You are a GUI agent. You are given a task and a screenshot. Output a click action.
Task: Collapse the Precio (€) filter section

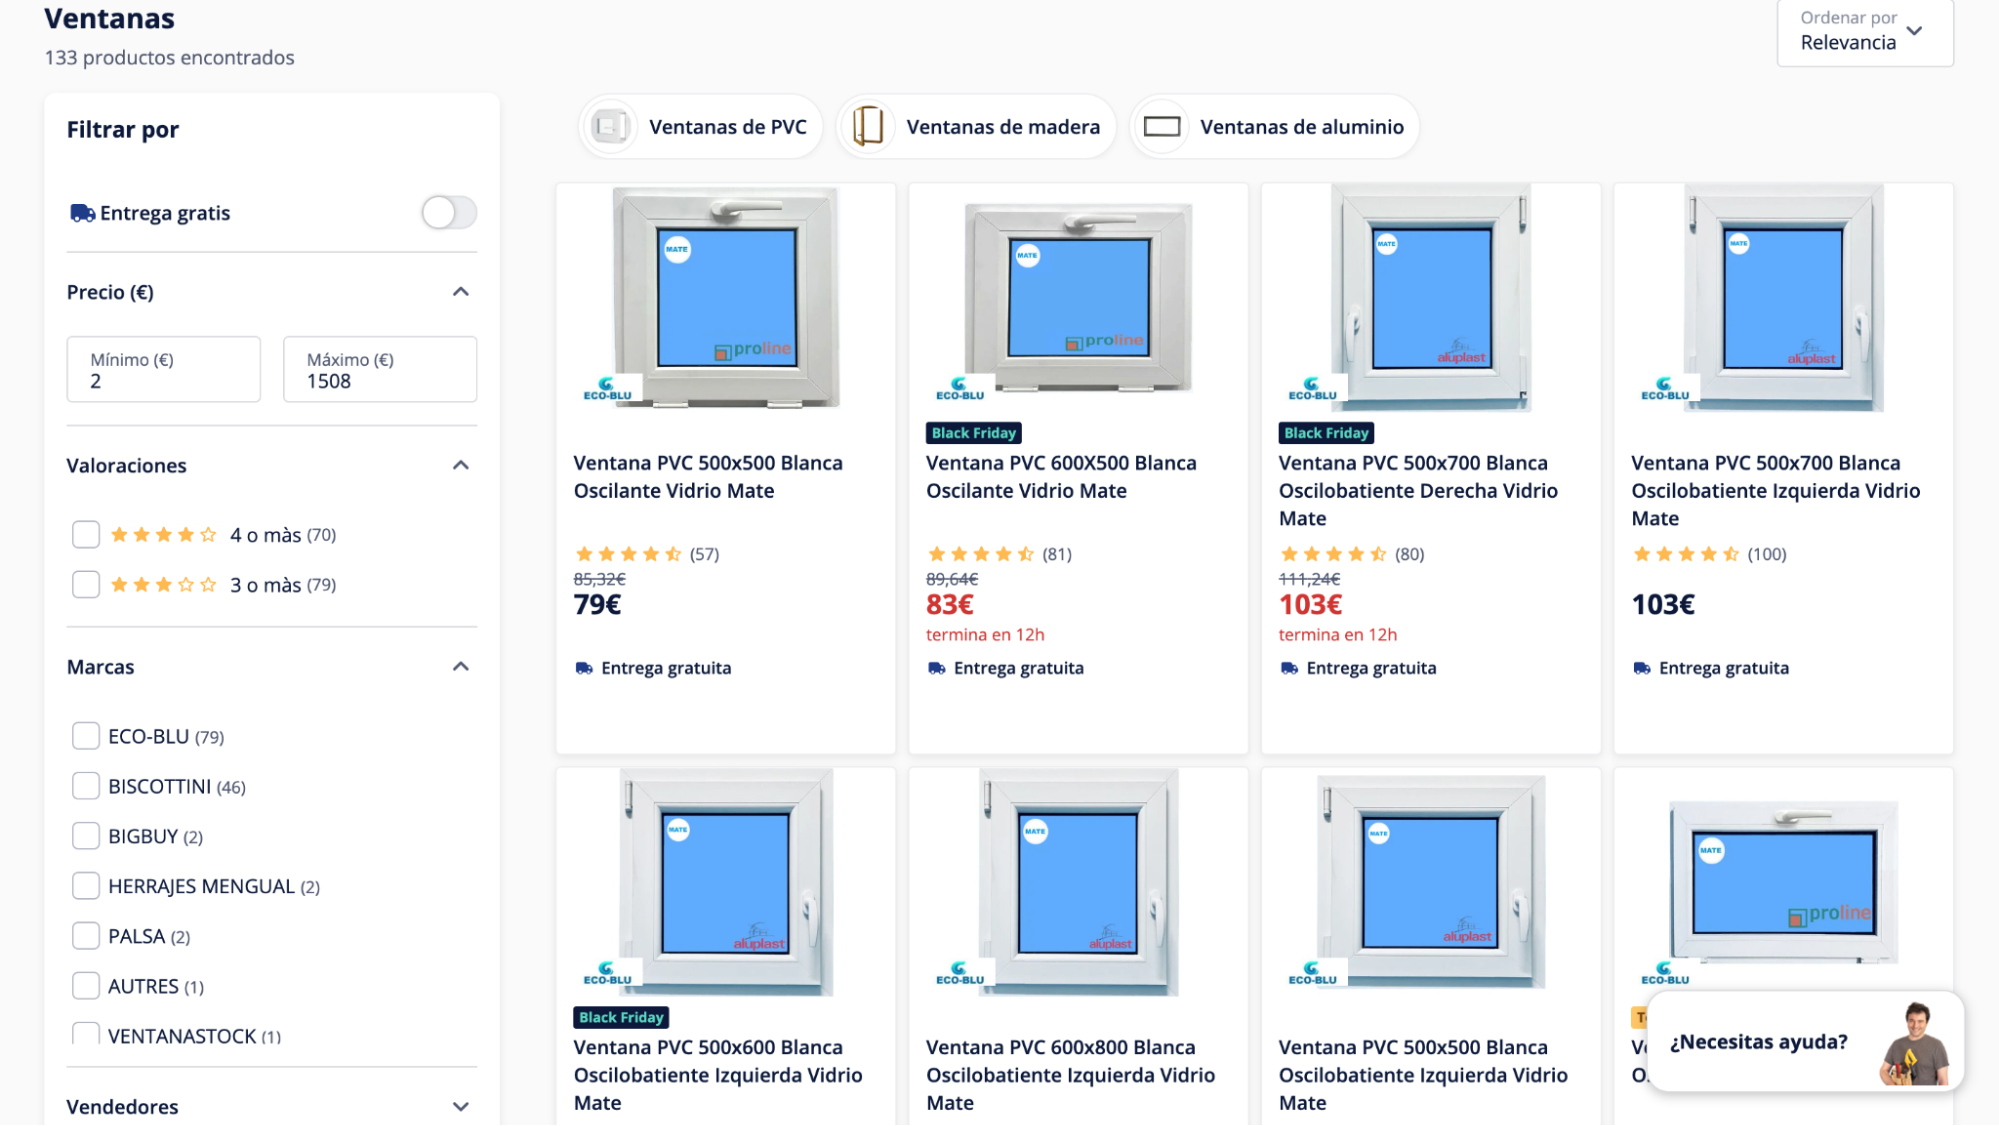461,292
